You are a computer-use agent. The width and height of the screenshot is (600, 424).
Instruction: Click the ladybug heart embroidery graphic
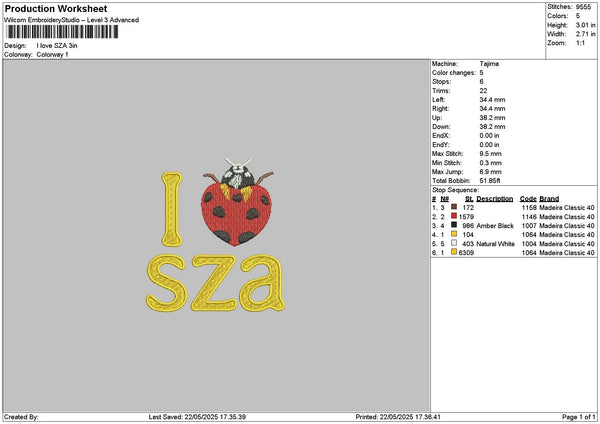point(237,202)
